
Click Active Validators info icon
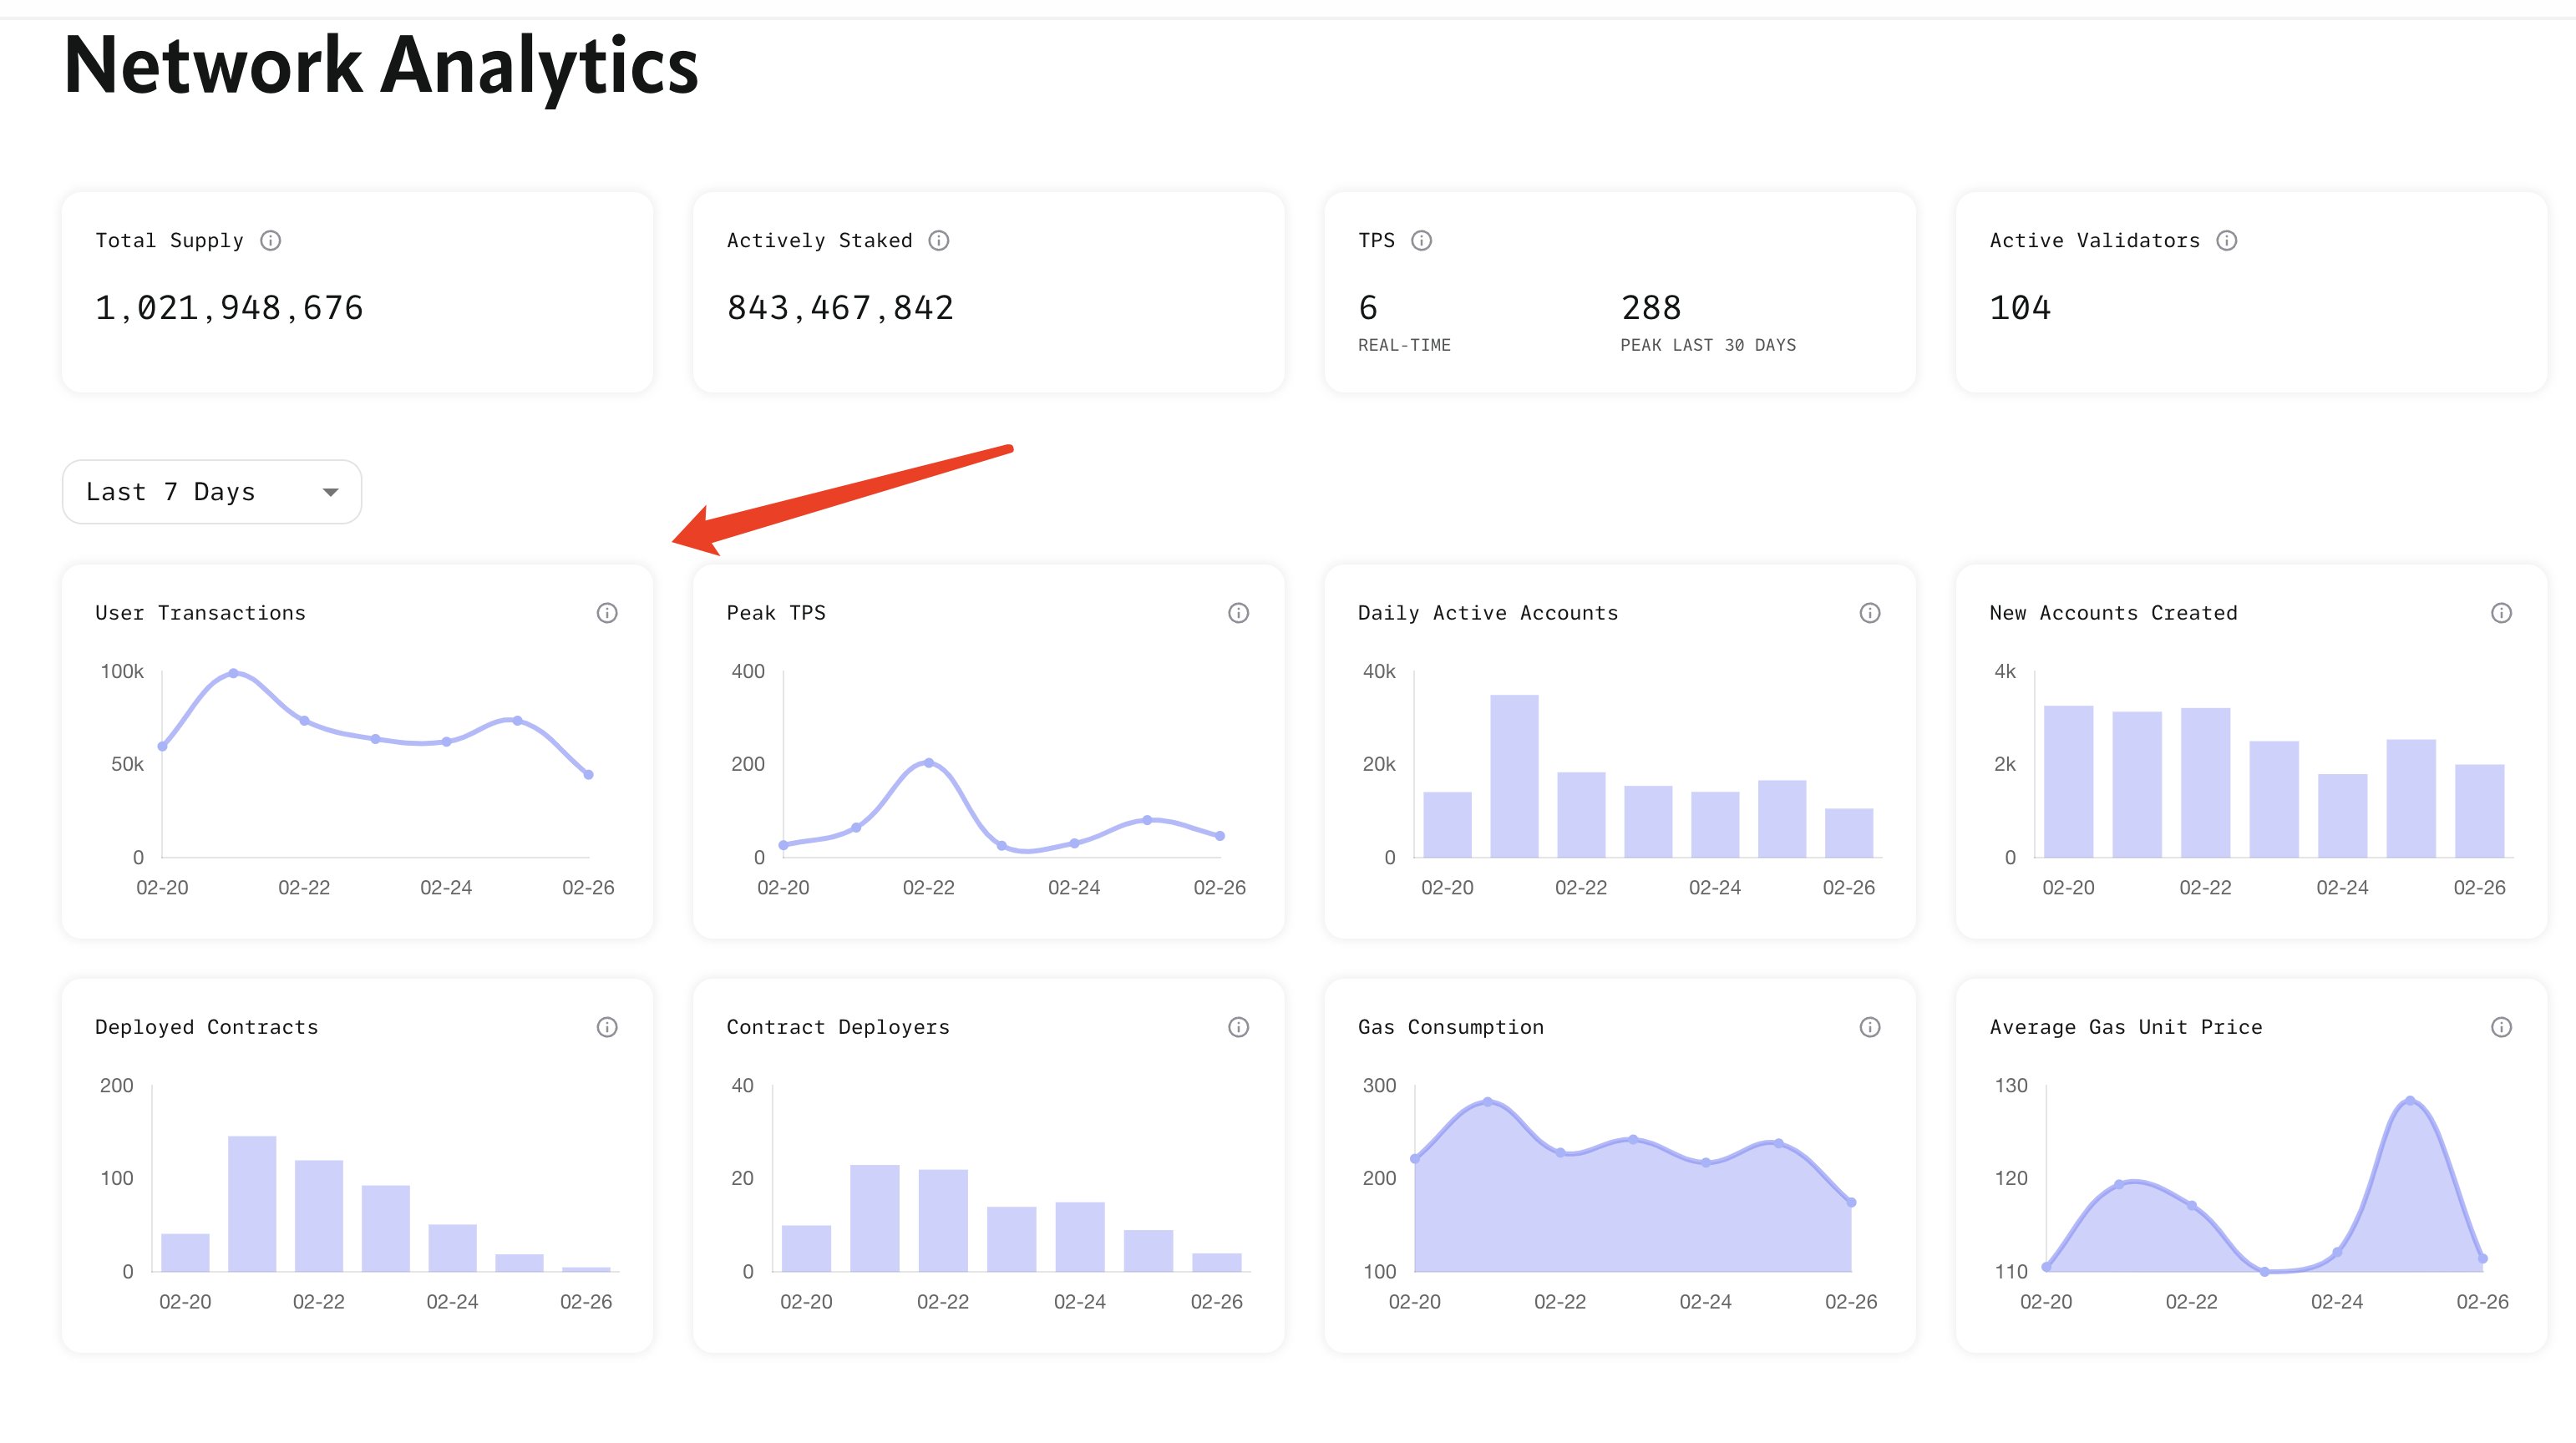[x=2226, y=240]
